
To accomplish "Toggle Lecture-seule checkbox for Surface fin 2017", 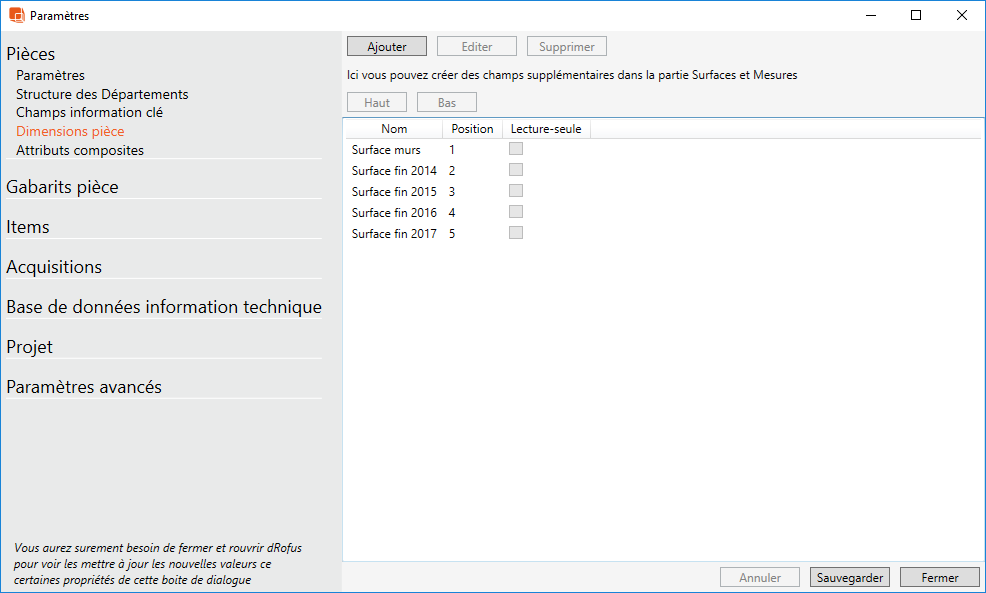I will point(516,233).
